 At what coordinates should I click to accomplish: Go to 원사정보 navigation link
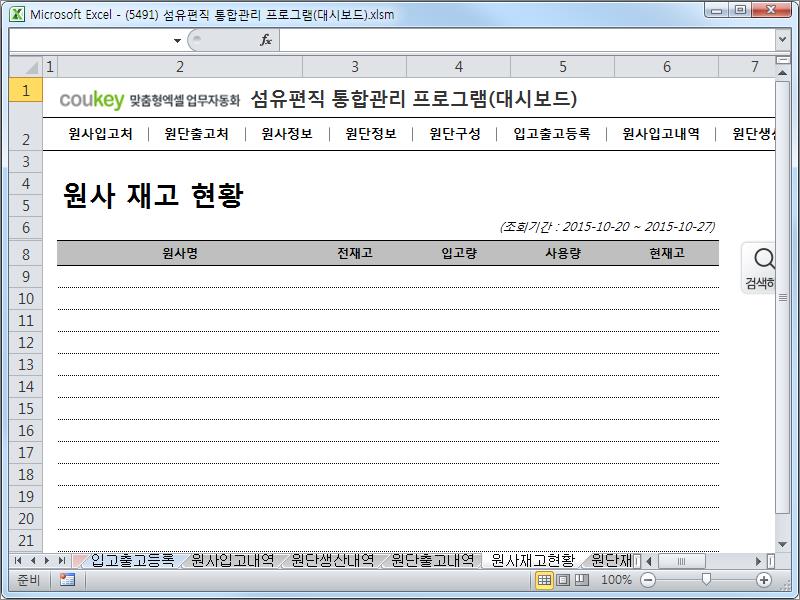[x=287, y=134]
